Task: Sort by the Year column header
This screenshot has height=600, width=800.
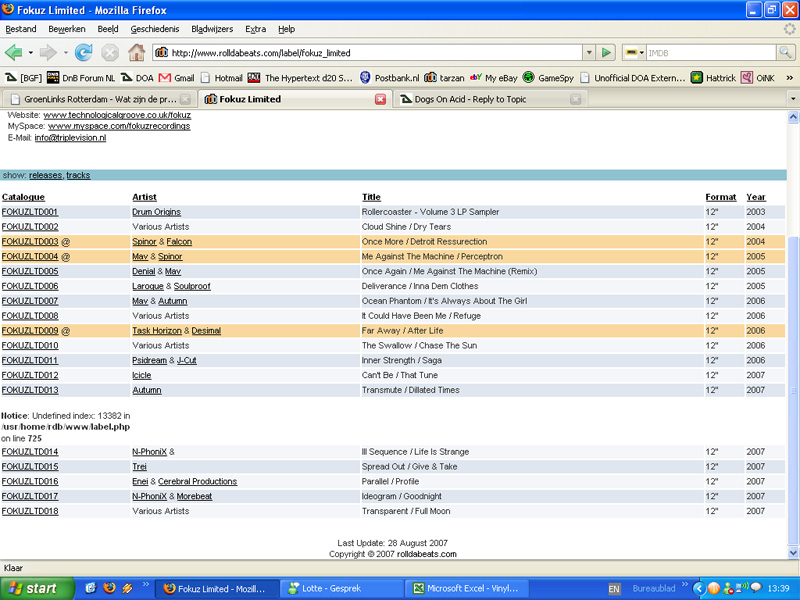Action: (x=756, y=197)
